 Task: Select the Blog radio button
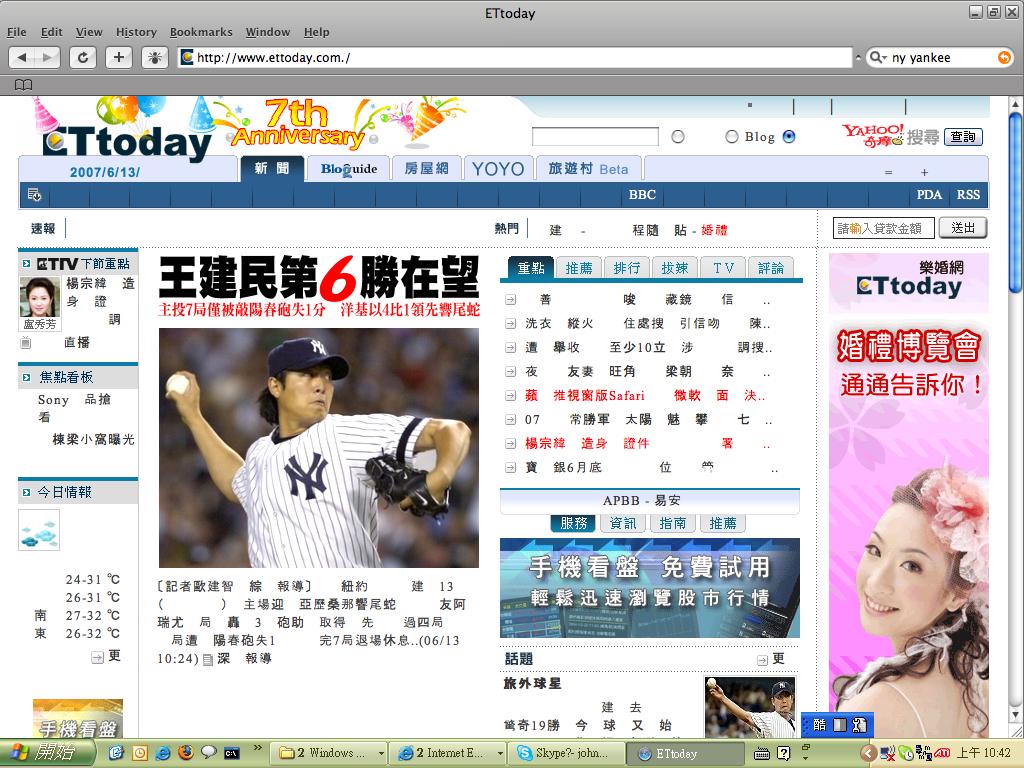tap(788, 135)
